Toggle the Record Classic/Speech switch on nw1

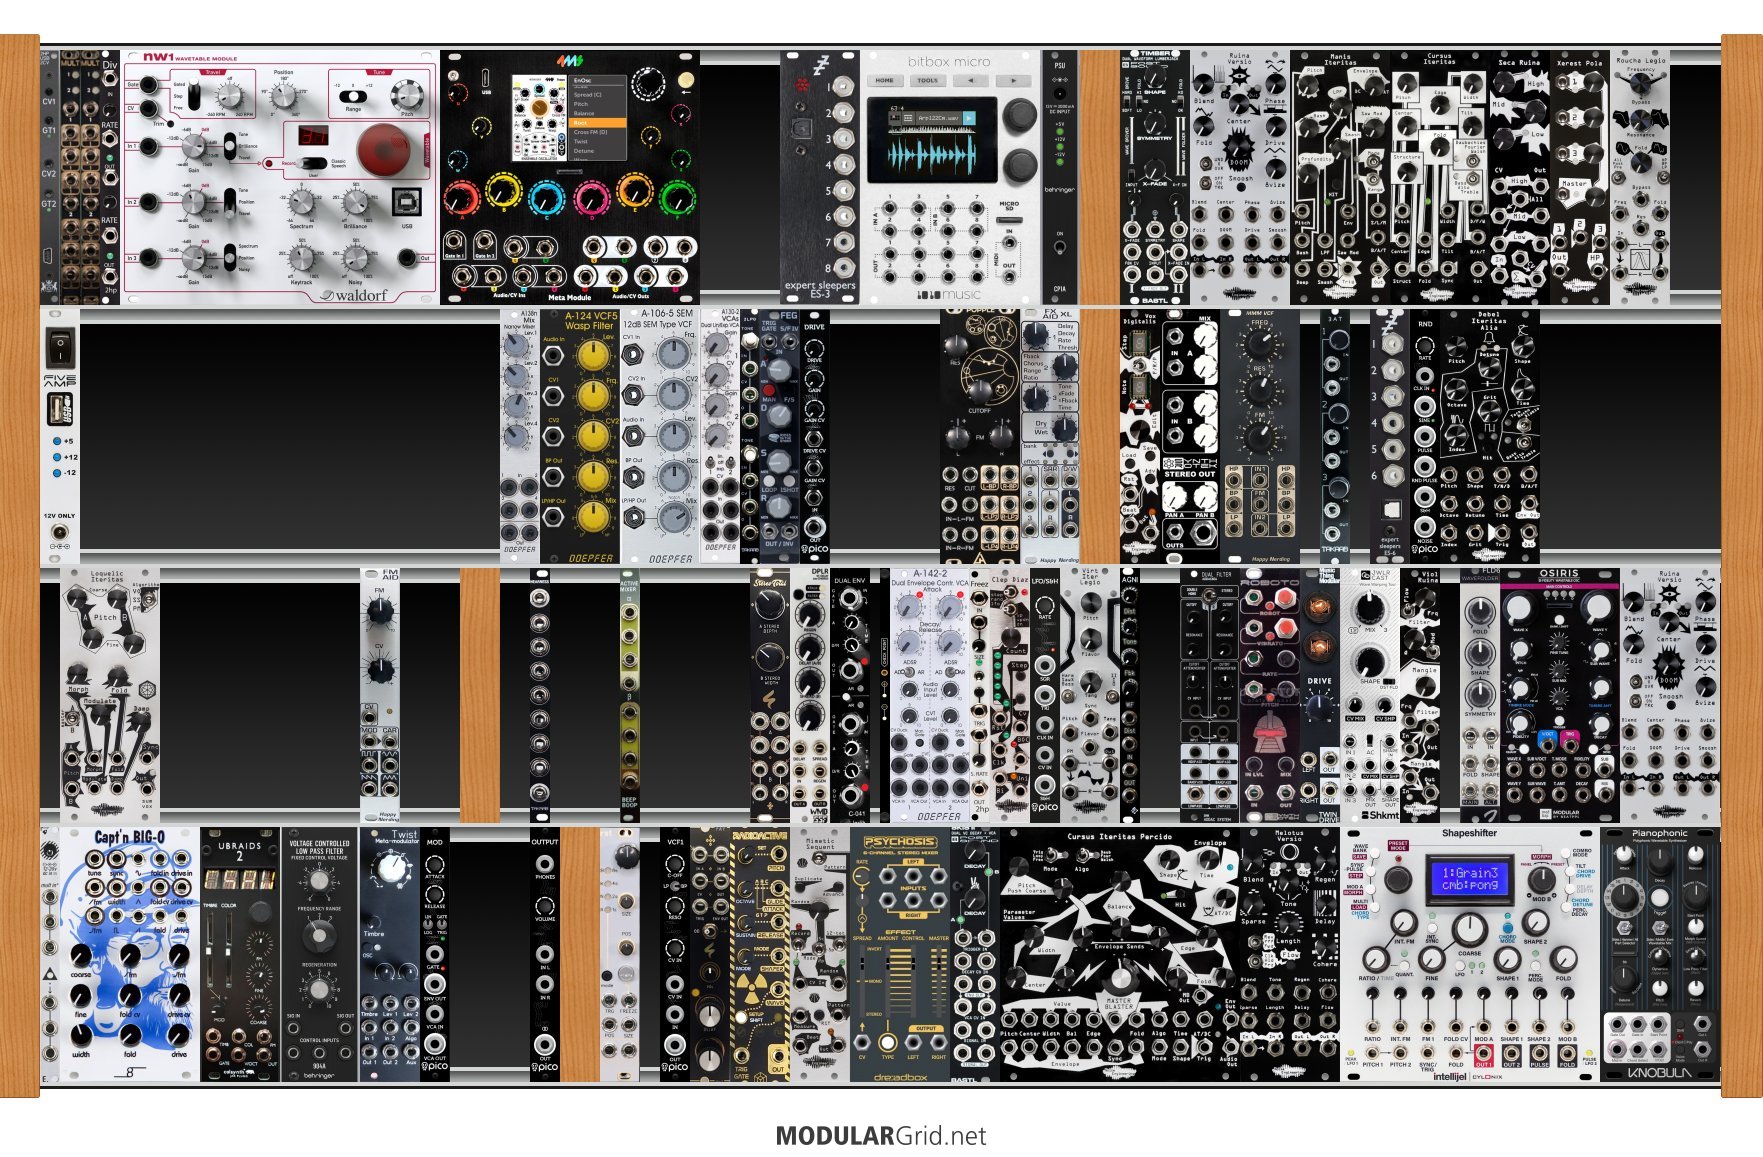coord(314,163)
